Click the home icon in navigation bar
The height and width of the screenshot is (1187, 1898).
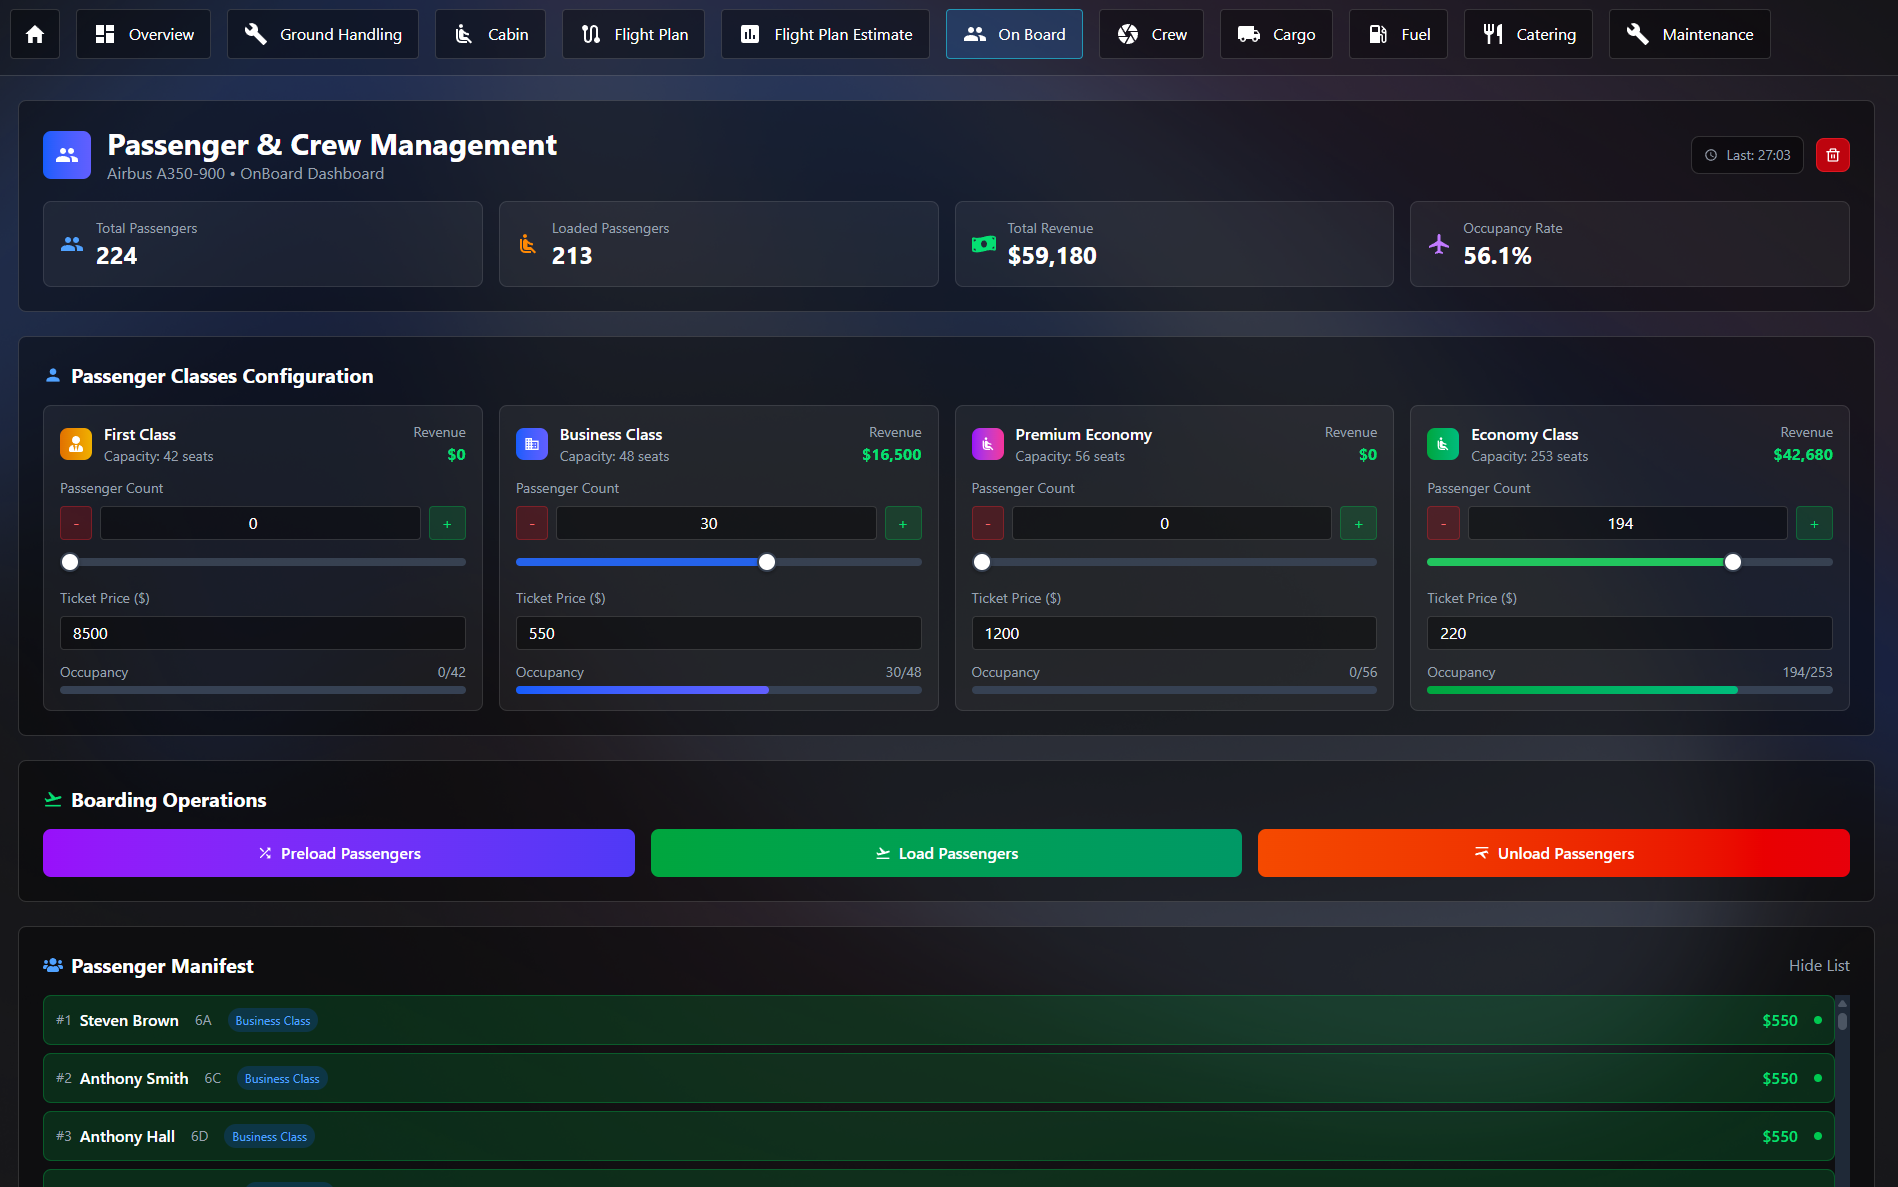35,34
